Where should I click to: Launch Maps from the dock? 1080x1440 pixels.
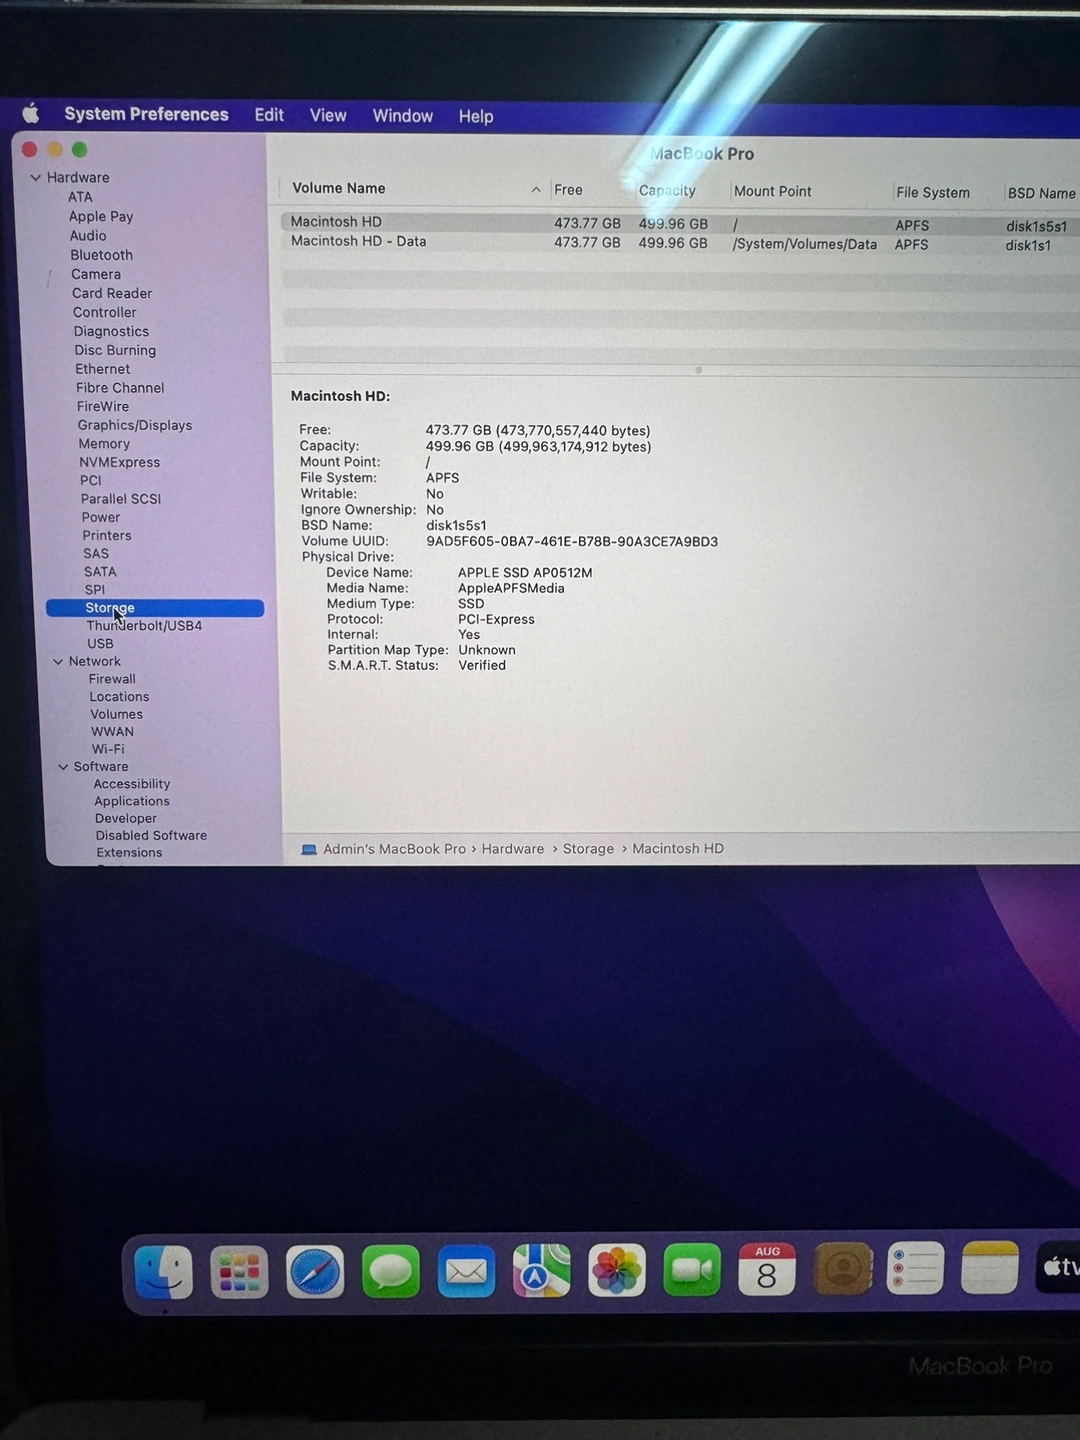click(x=541, y=1271)
